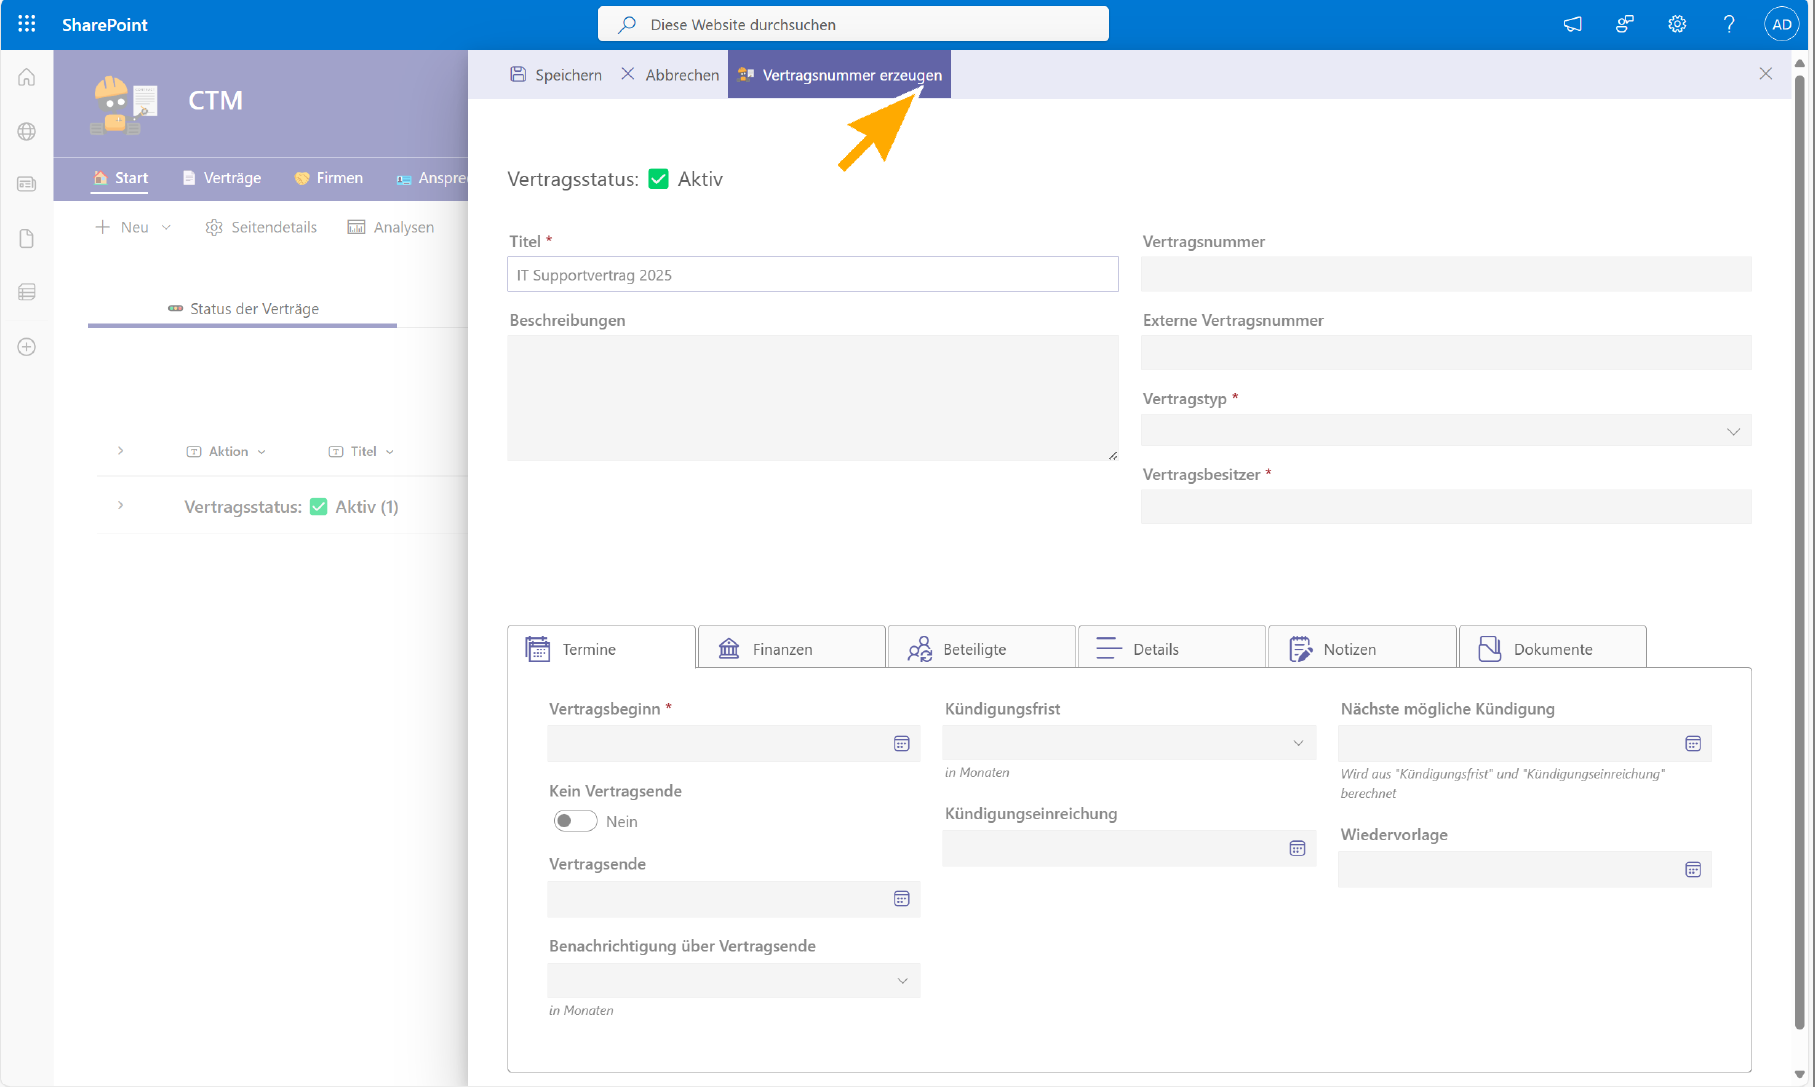This screenshot has width=1820, height=1087.
Task: Click the AD account avatar
Action: click(1781, 24)
